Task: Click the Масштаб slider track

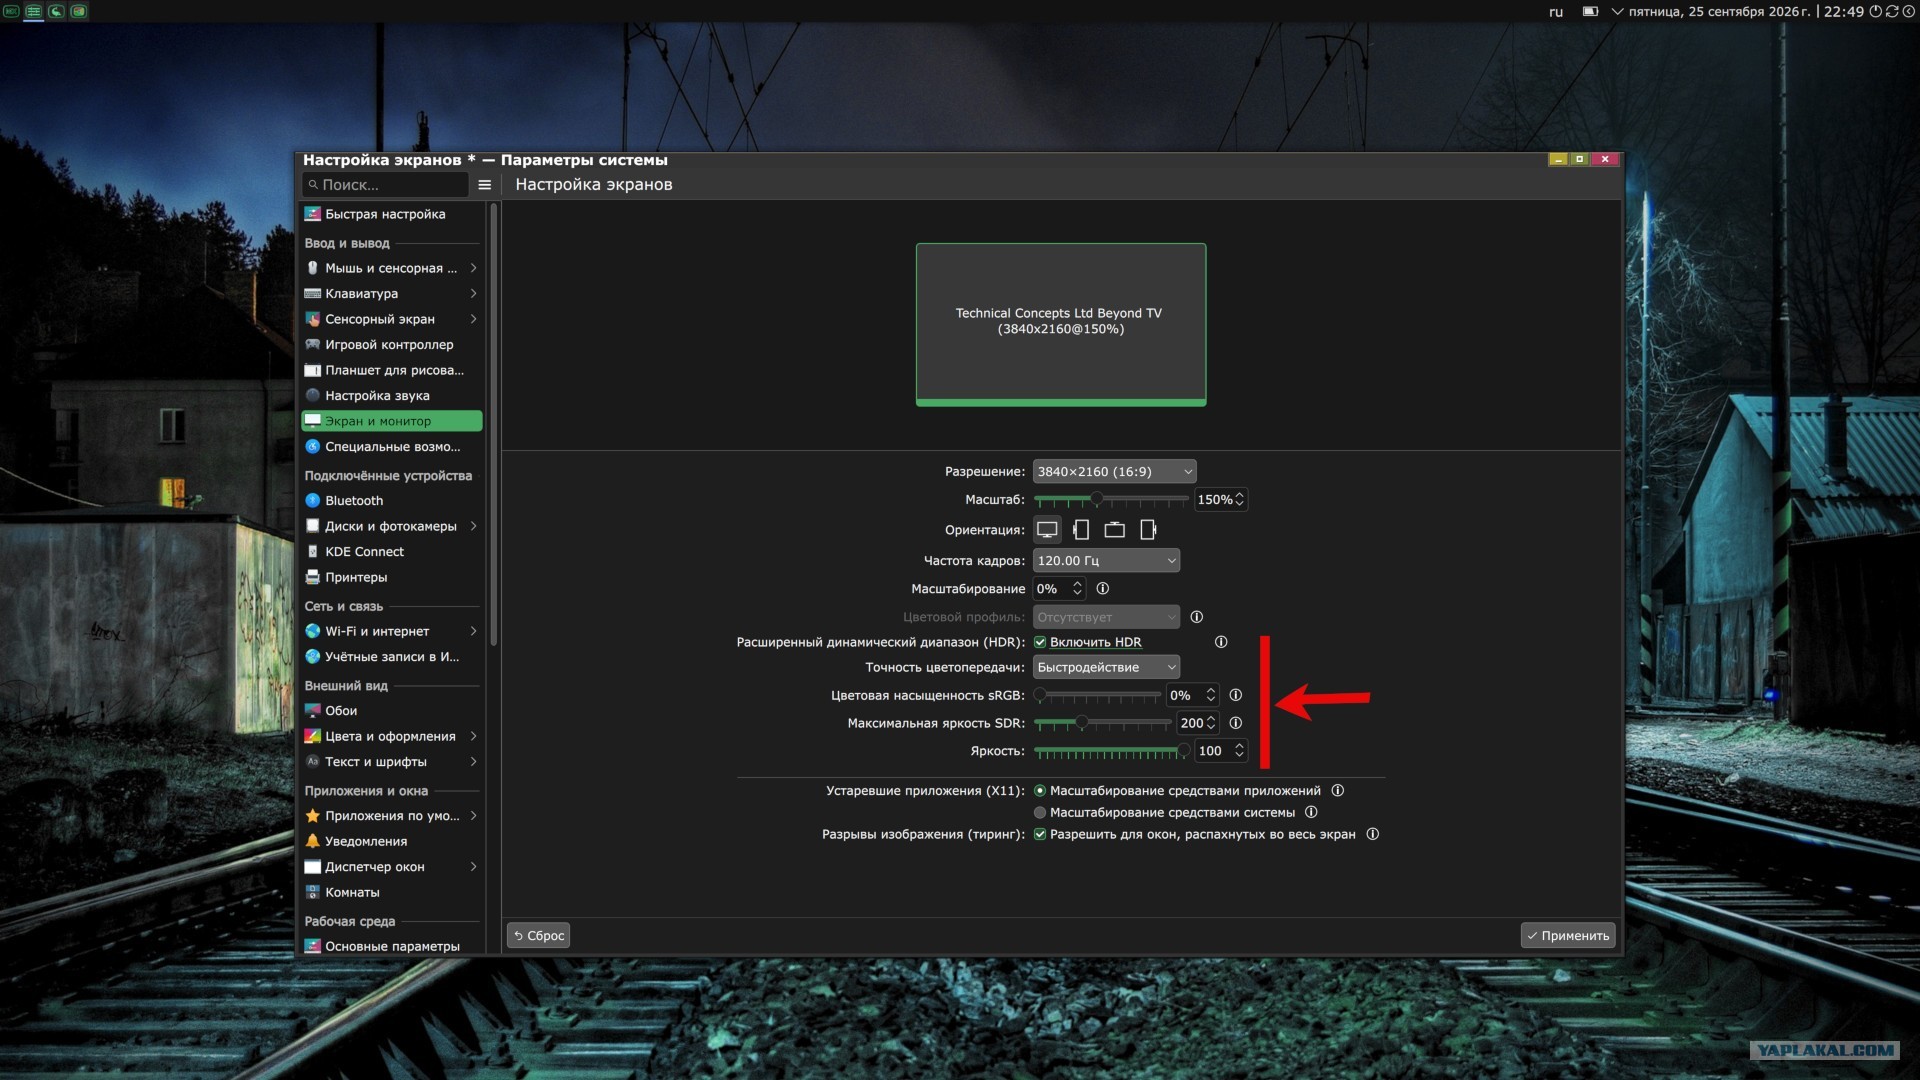Action: coord(1111,499)
